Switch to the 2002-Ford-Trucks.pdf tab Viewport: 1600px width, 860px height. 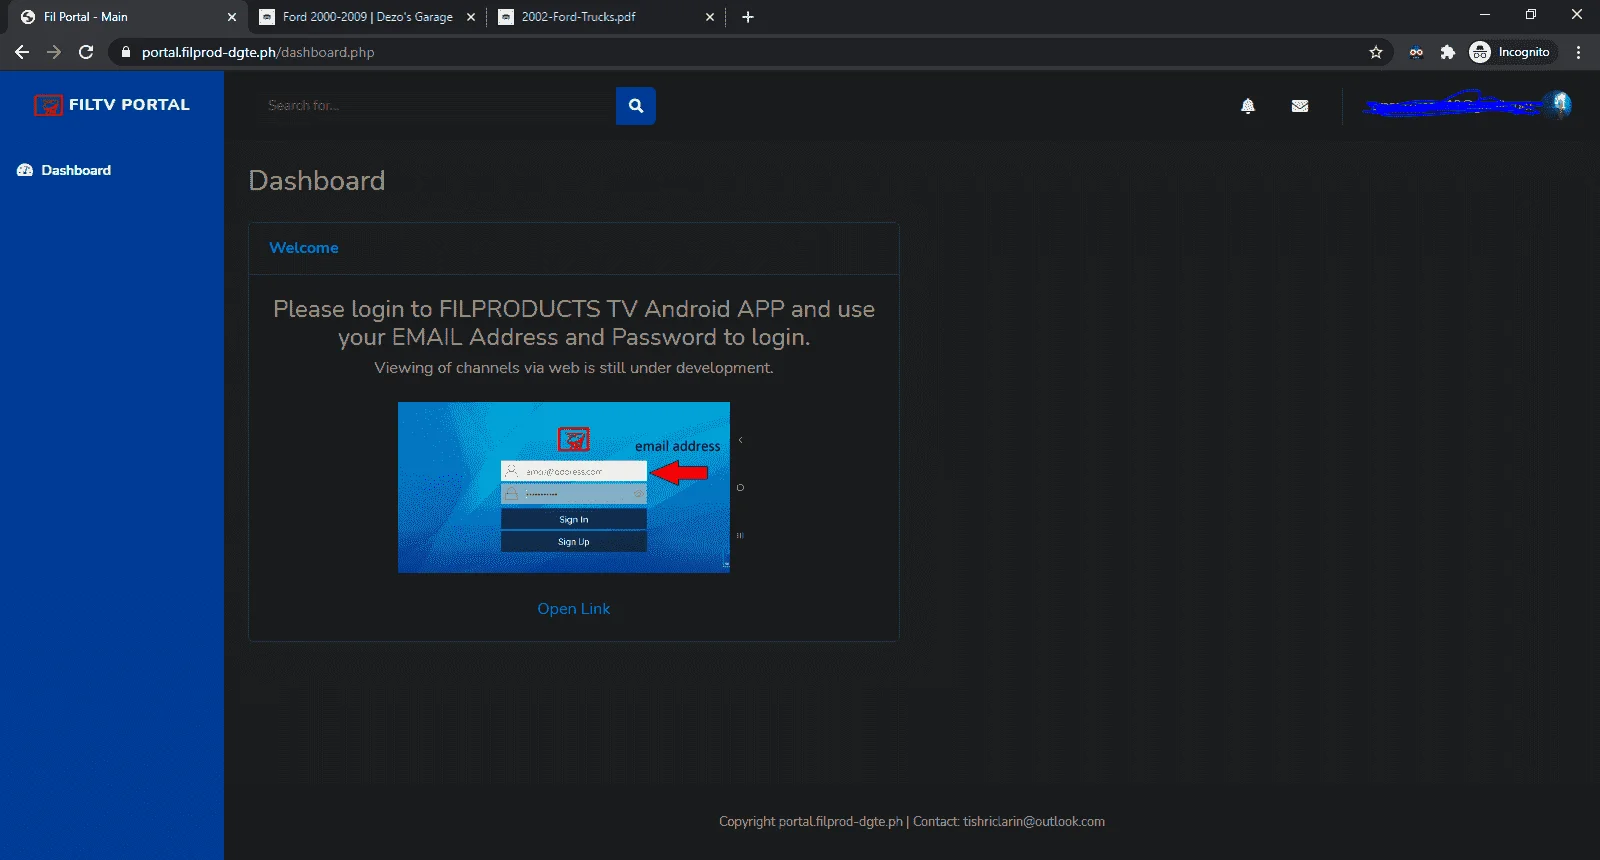click(606, 17)
